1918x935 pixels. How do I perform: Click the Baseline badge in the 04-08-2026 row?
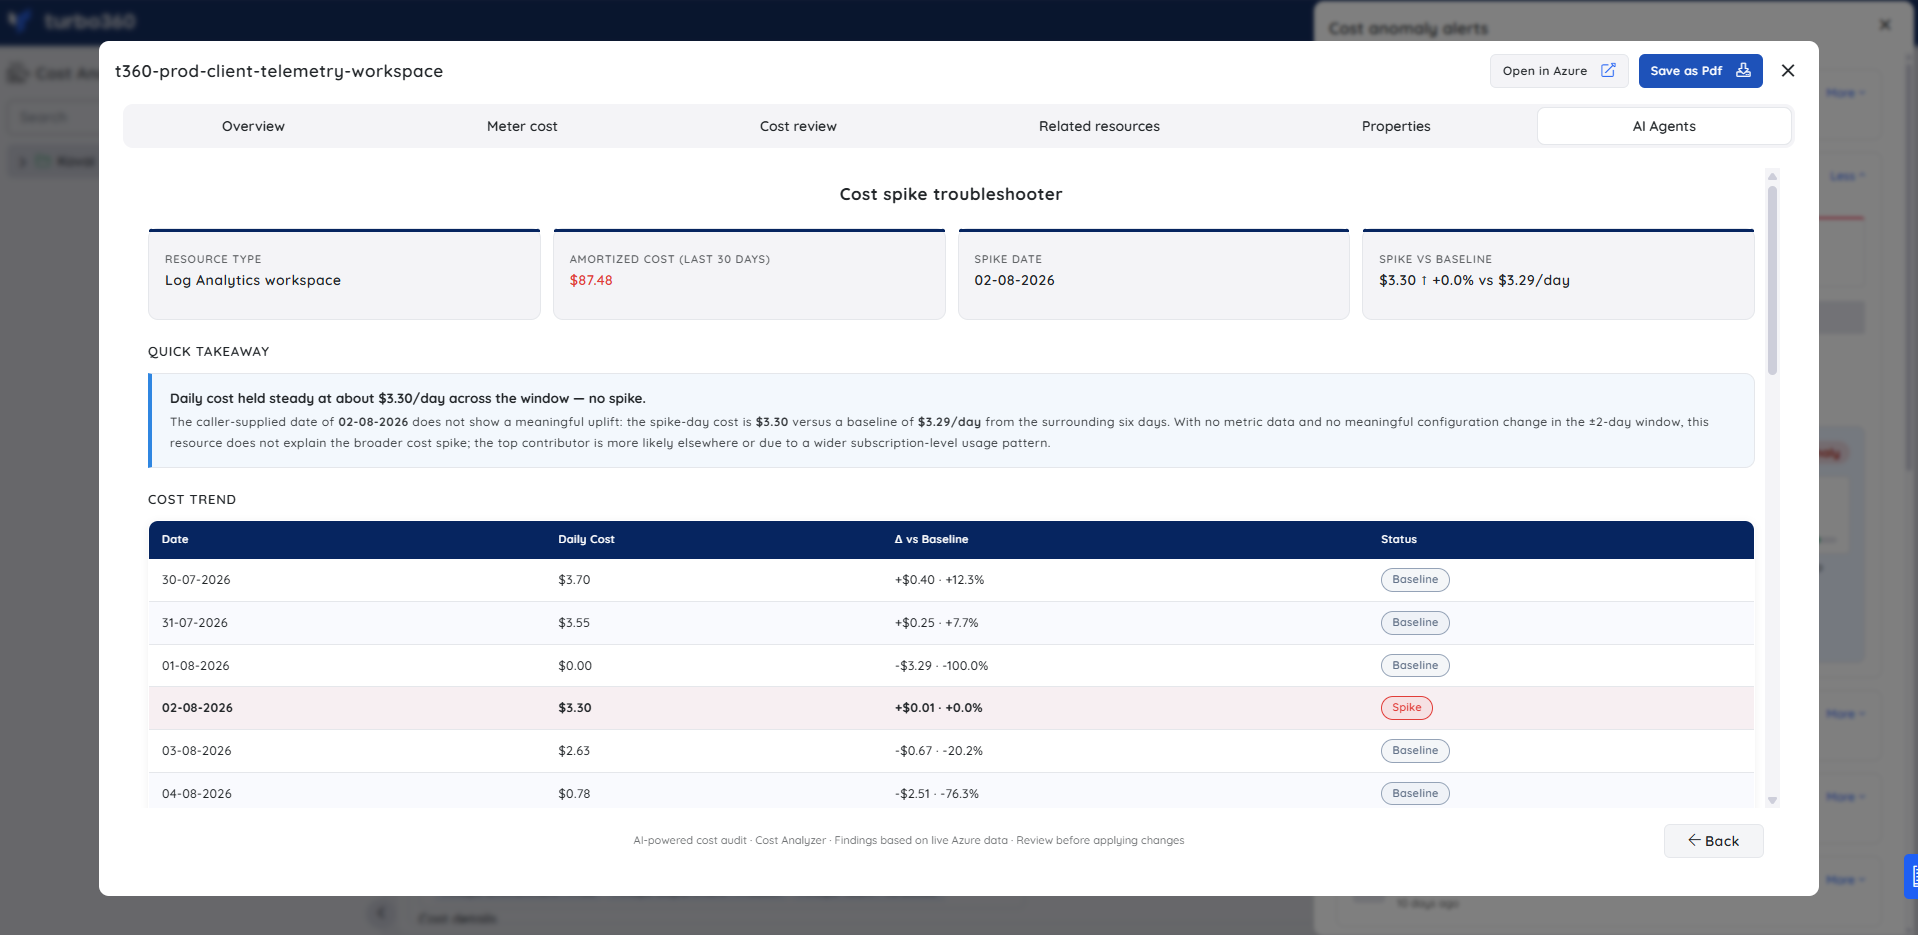tap(1415, 794)
